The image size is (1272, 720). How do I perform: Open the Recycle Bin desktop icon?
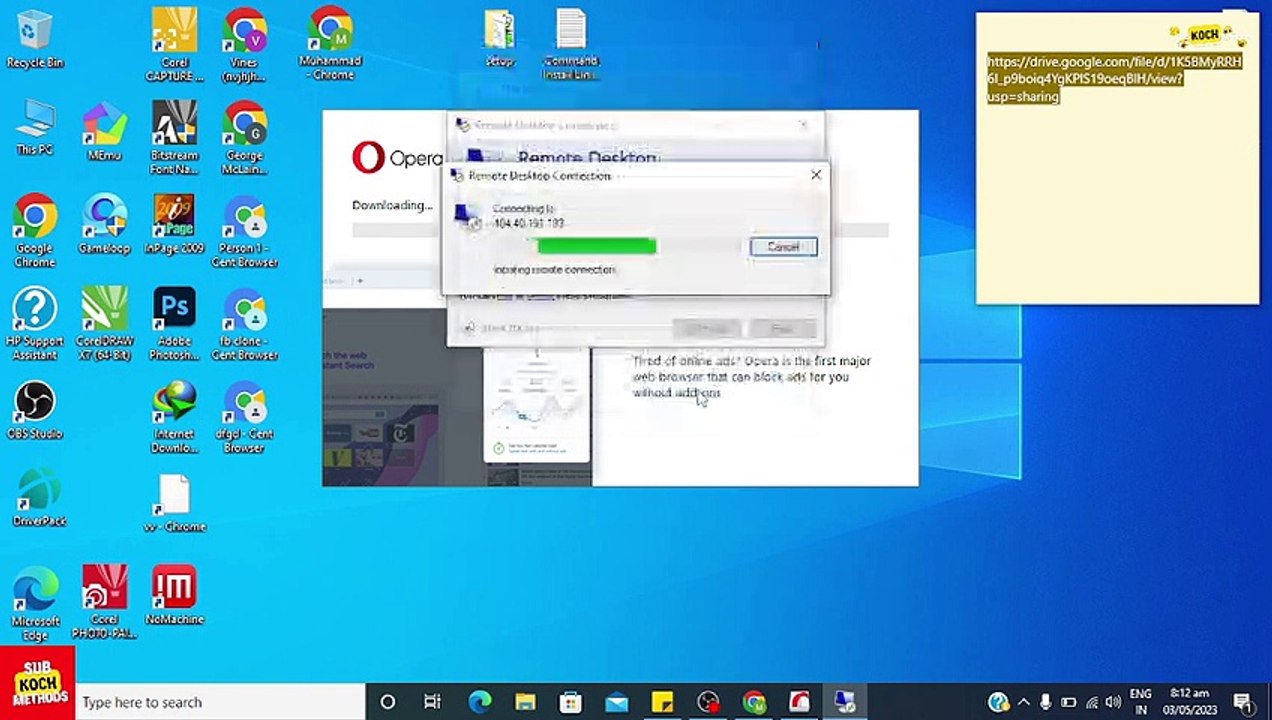point(34,40)
